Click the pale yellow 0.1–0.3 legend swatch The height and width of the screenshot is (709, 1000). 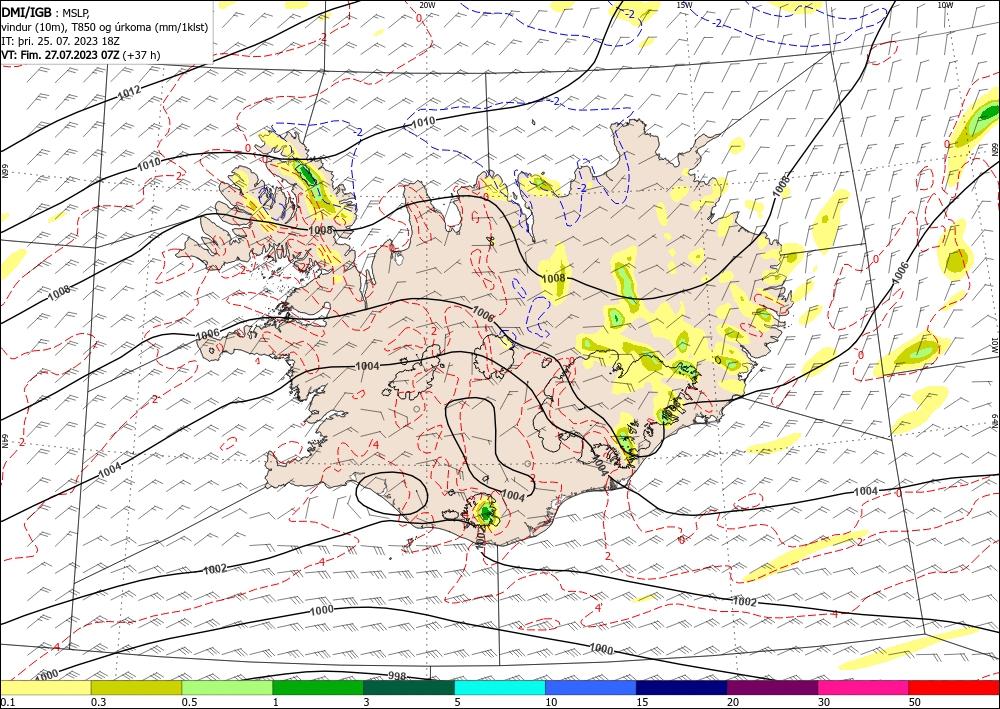pos(46,687)
